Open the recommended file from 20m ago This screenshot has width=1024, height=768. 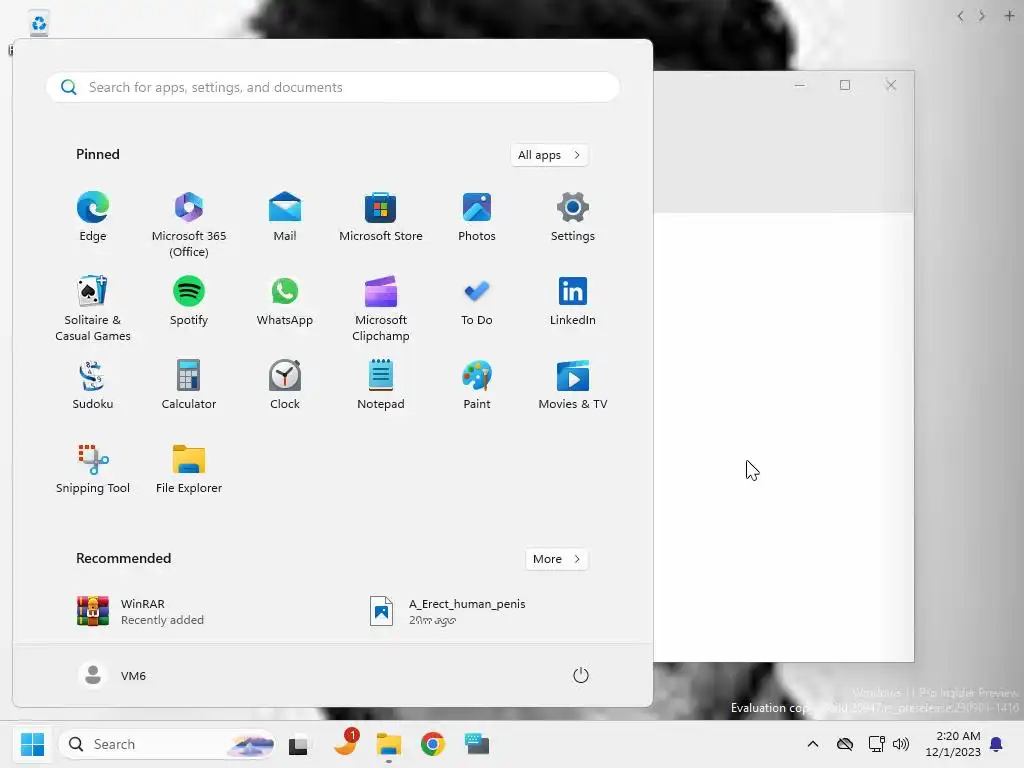click(448, 611)
